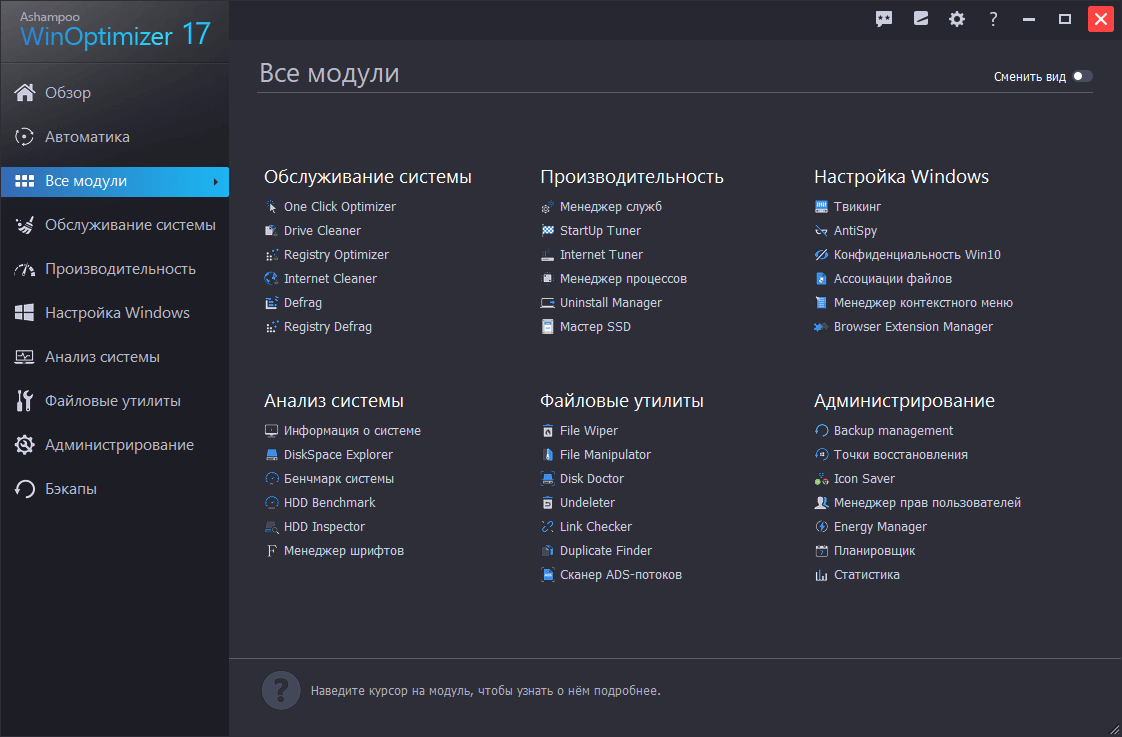The width and height of the screenshot is (1122, 737).
Task: Go to the "Обзор" section
Action: [114, 92]
